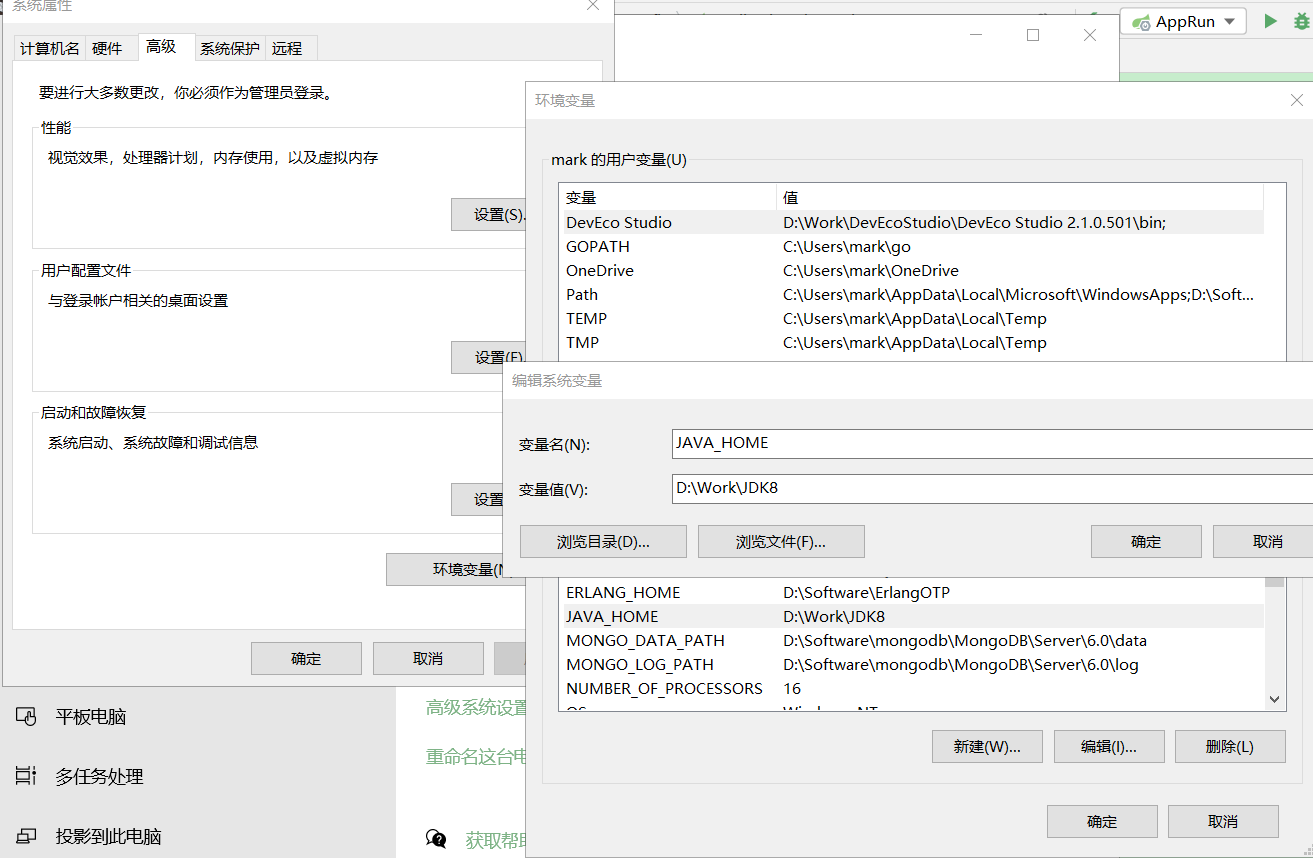Click the Get help chat icon
Image resolution: width=1313 pixels, height=858 pixels.
(x=436, y=839)
